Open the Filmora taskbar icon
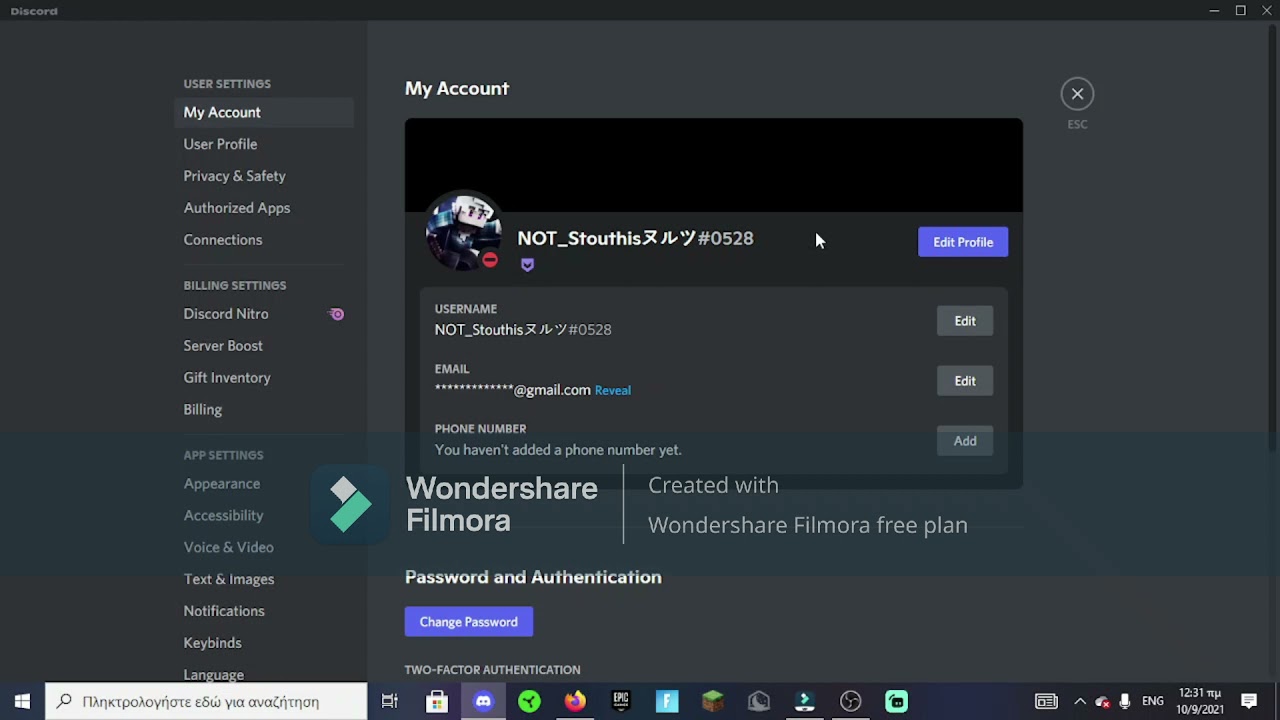The width and height of the screenshot is (1280, 720). (805, 702)
